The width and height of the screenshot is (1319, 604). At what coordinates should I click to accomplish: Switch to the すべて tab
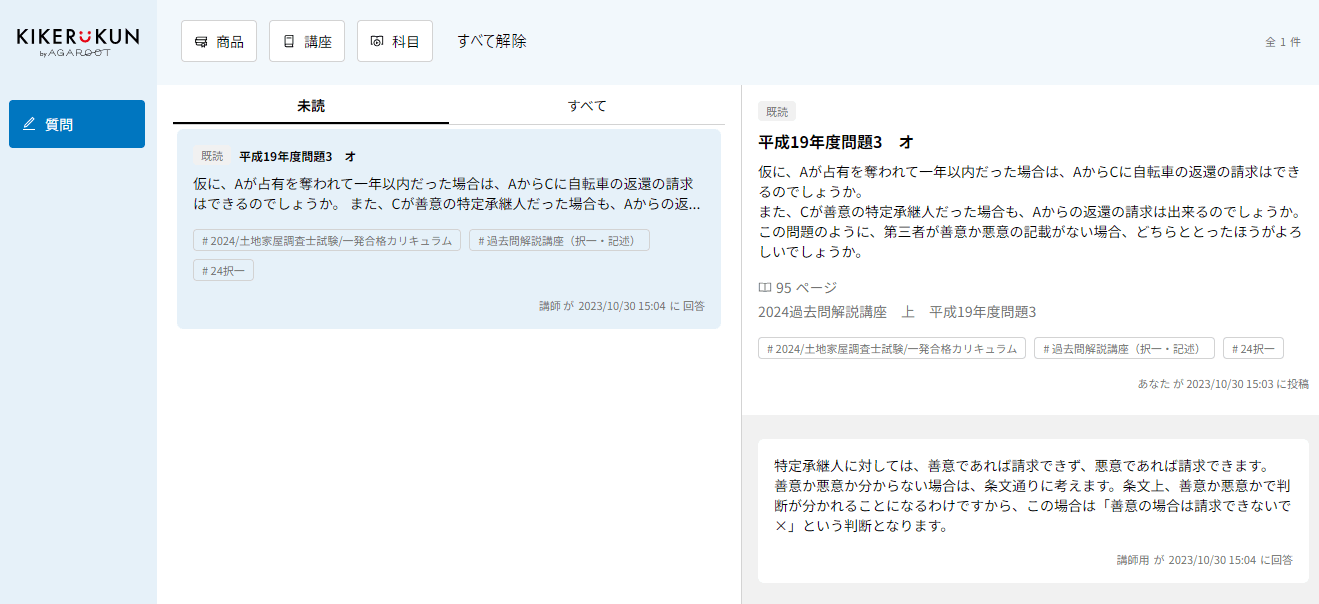pos(587,106)
